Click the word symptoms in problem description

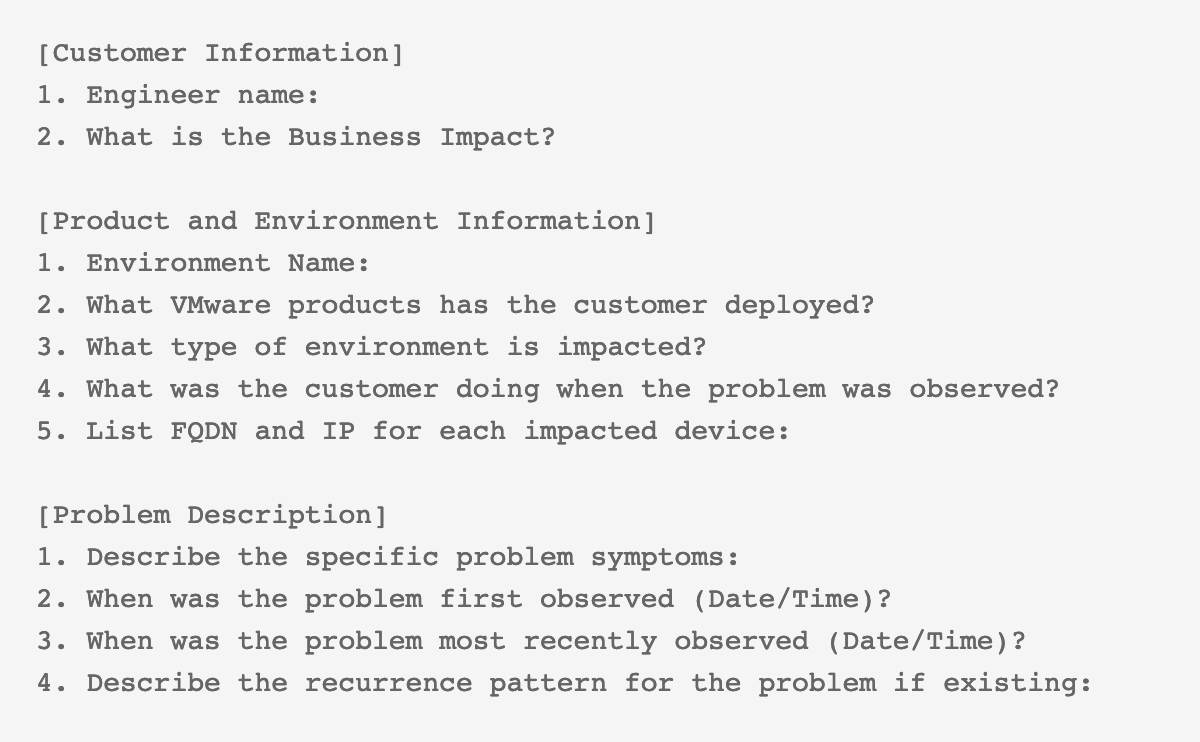click(x=657, y=558)
